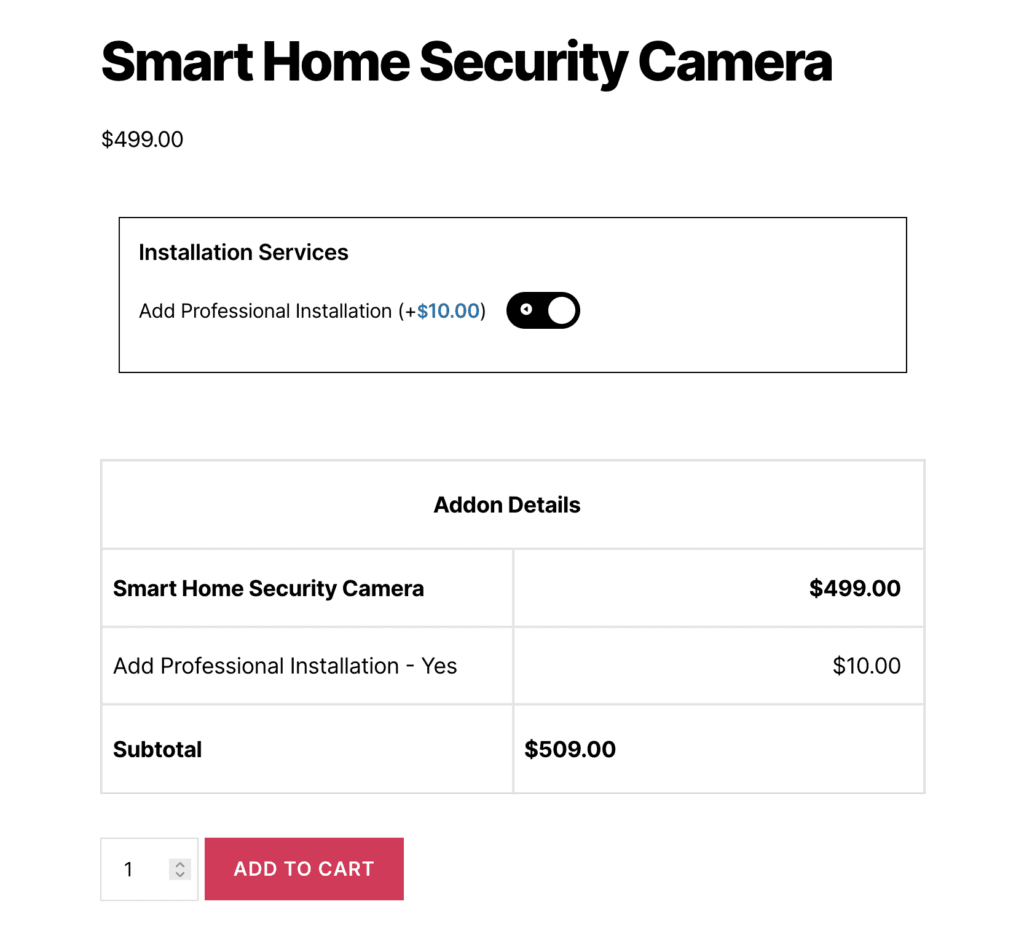This screenshot has width=1024, height=928.
Task: Click the Subtotal label in the table
Action: coord(157,749)
